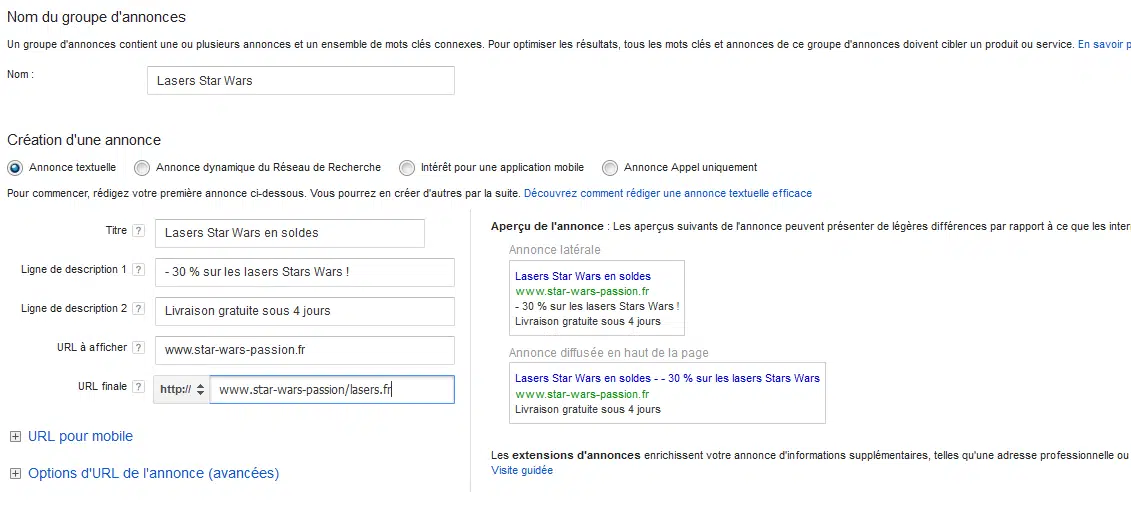
Task: Click help icon next to Titre
Action: tap(138, 232)
